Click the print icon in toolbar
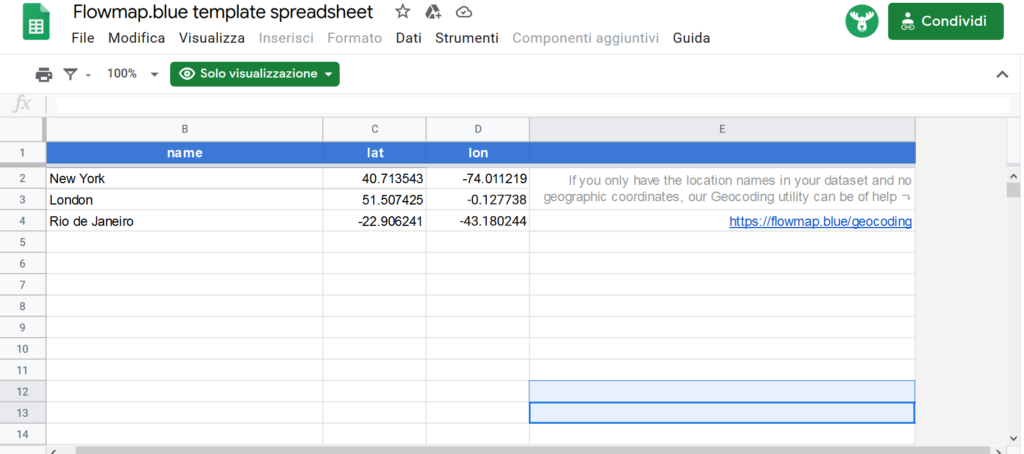This screenshot has width=1024, height=454. 43,74
